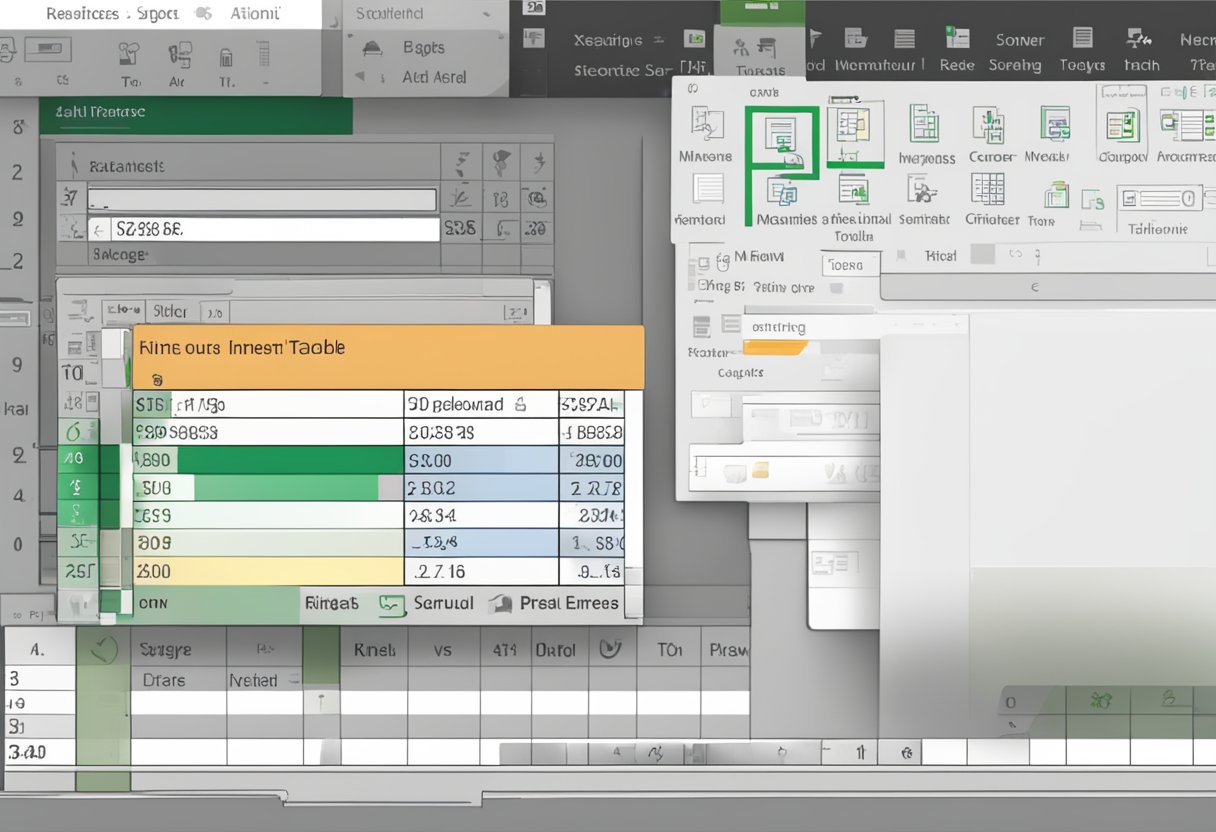Open the Criteria grid icon in the ribbon
The width and height of the screenshot is (1216, 832).
[987, 190]
